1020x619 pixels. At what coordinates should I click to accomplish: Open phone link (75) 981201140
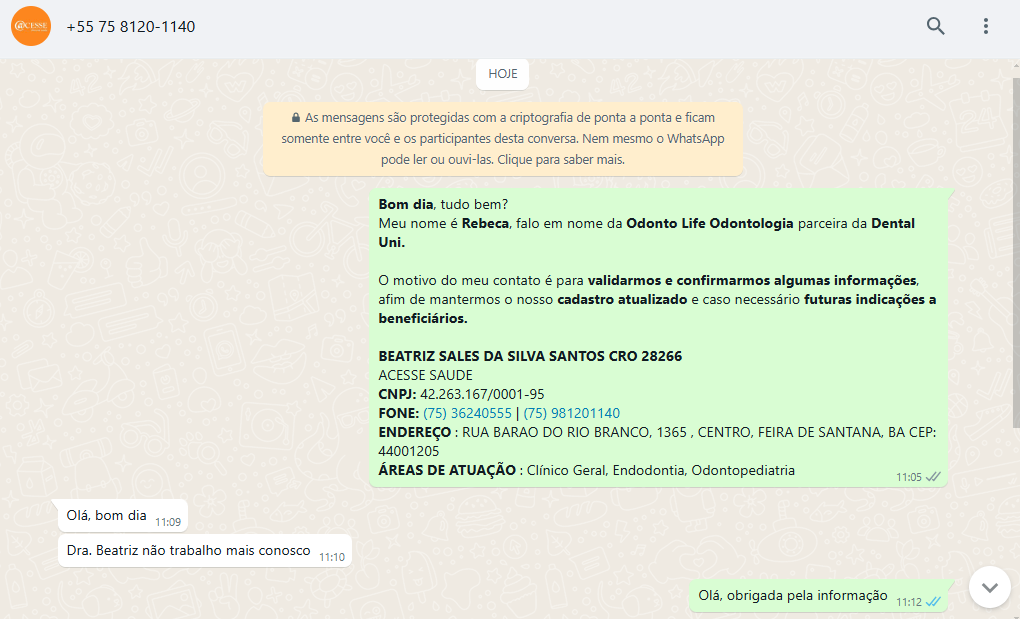tap(572, 413)
